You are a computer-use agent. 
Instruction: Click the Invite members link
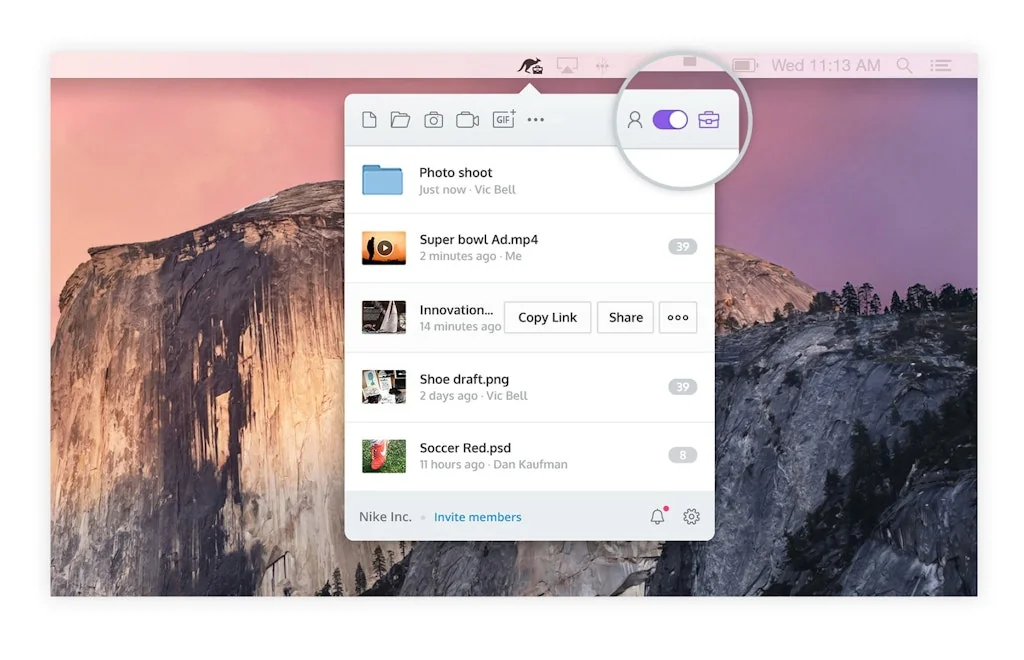coord(477,517)
